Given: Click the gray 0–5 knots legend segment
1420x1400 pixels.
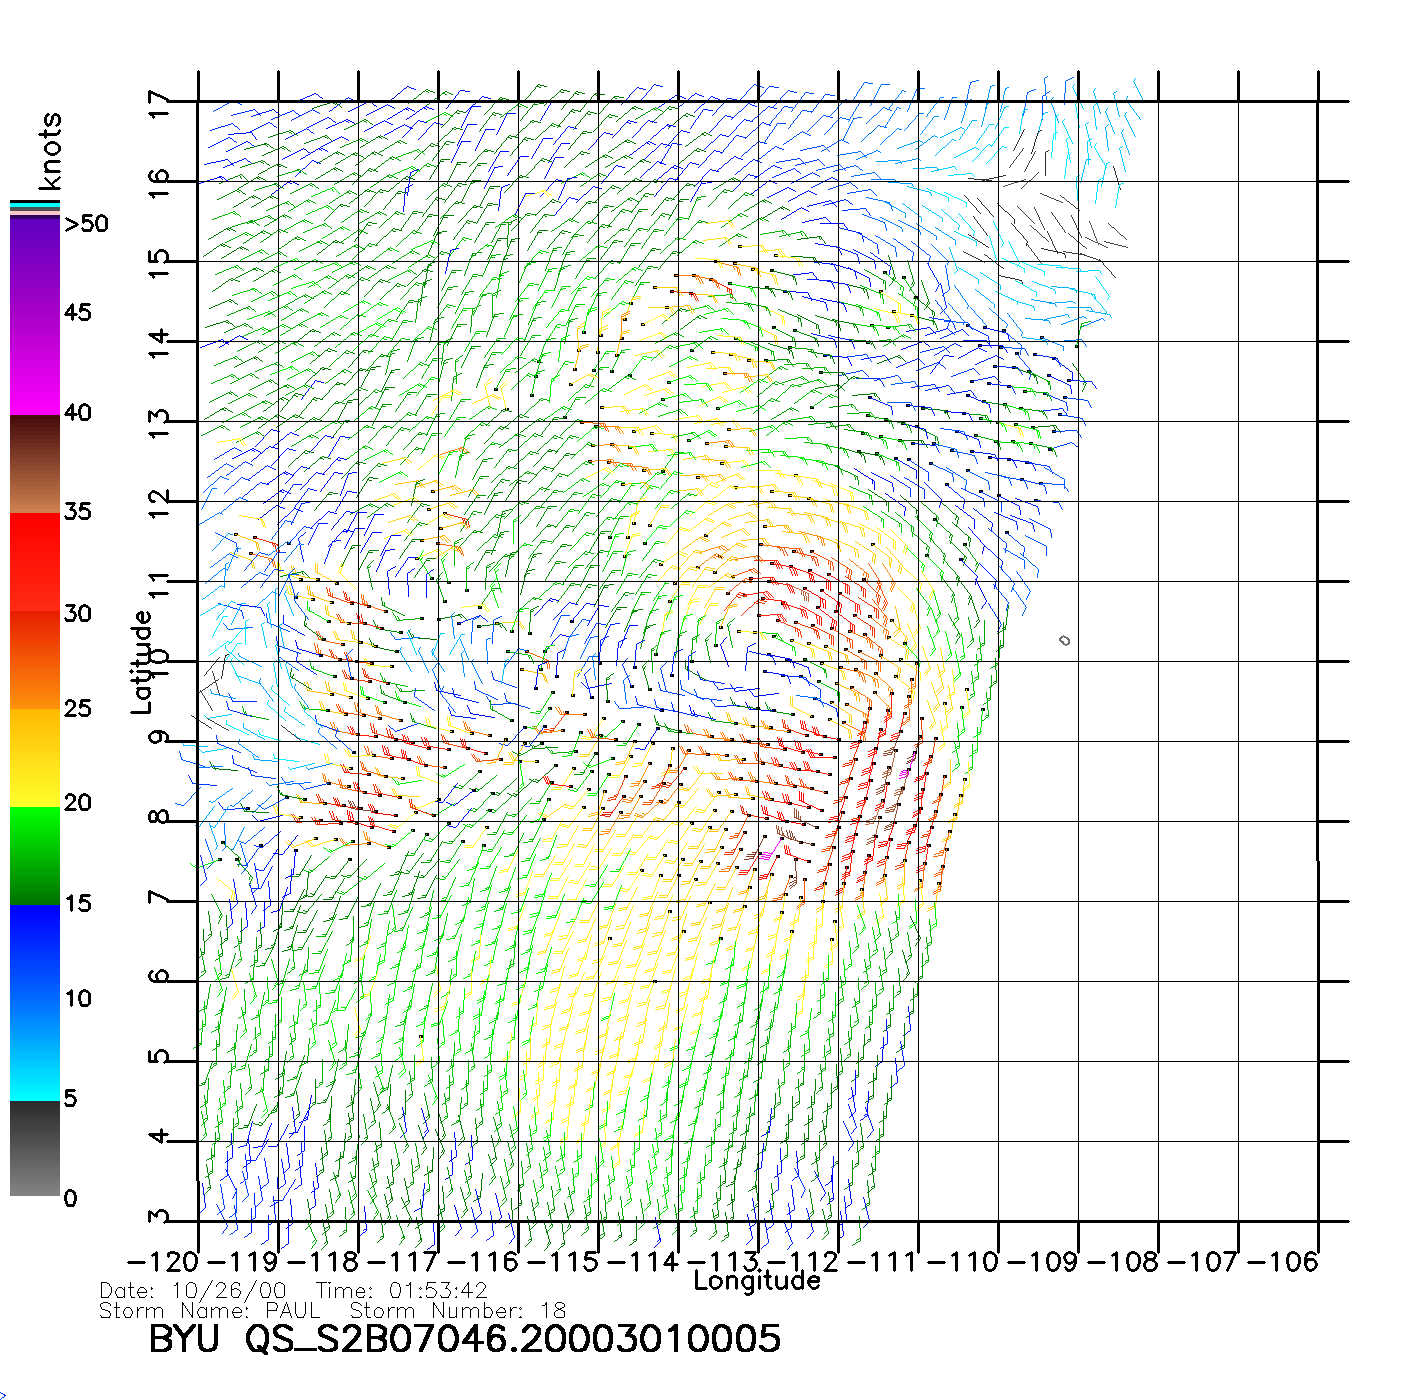Looking at the screenshot, I should (35, 1148).
